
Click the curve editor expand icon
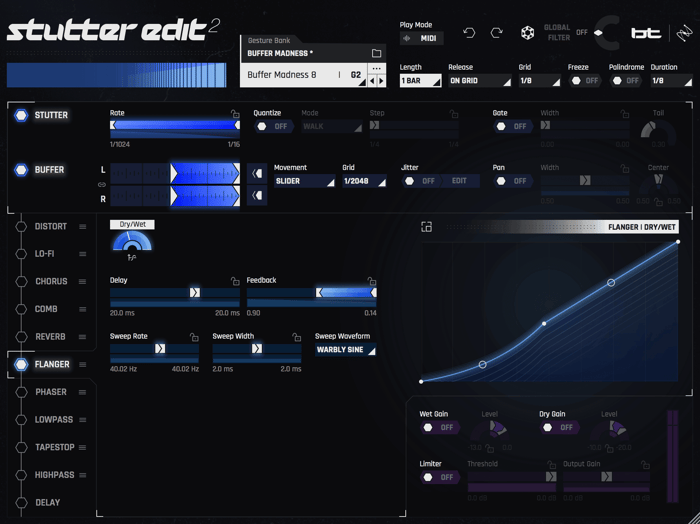coord(426,227)
